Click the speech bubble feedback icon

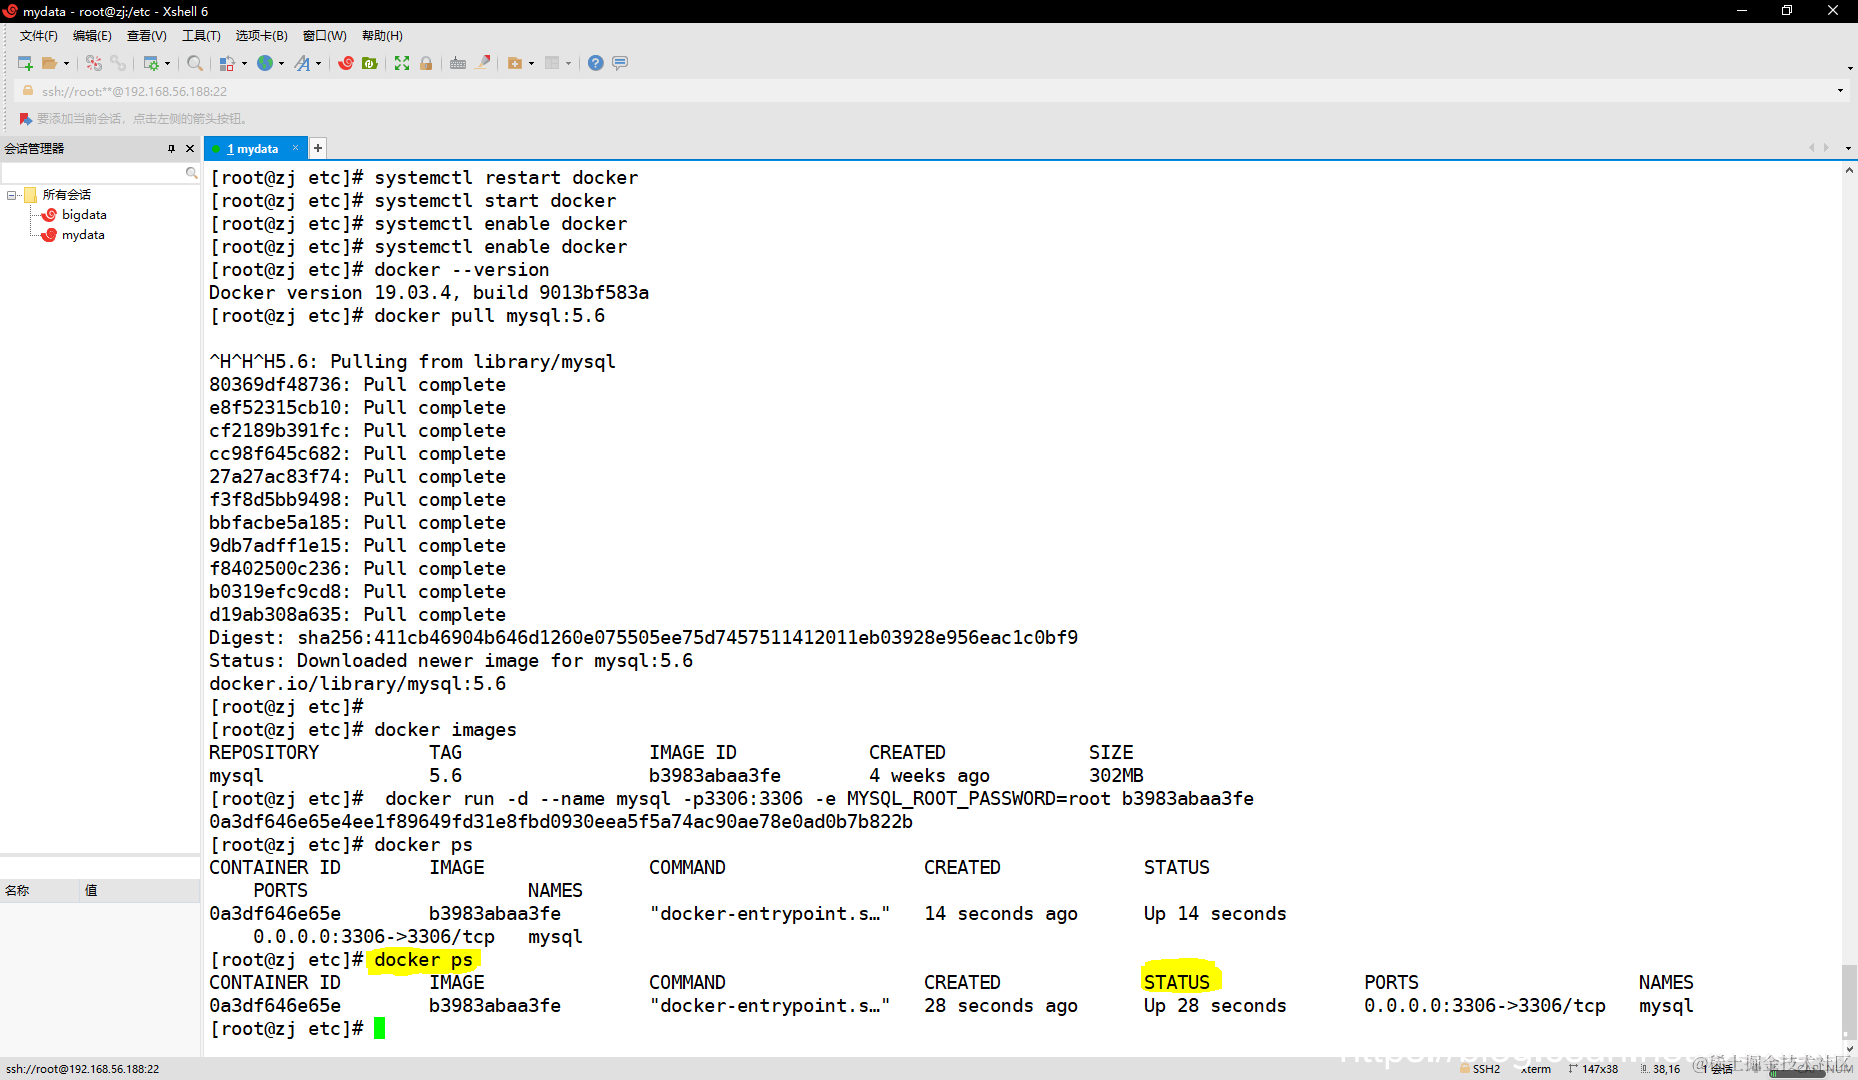(620, 63)
